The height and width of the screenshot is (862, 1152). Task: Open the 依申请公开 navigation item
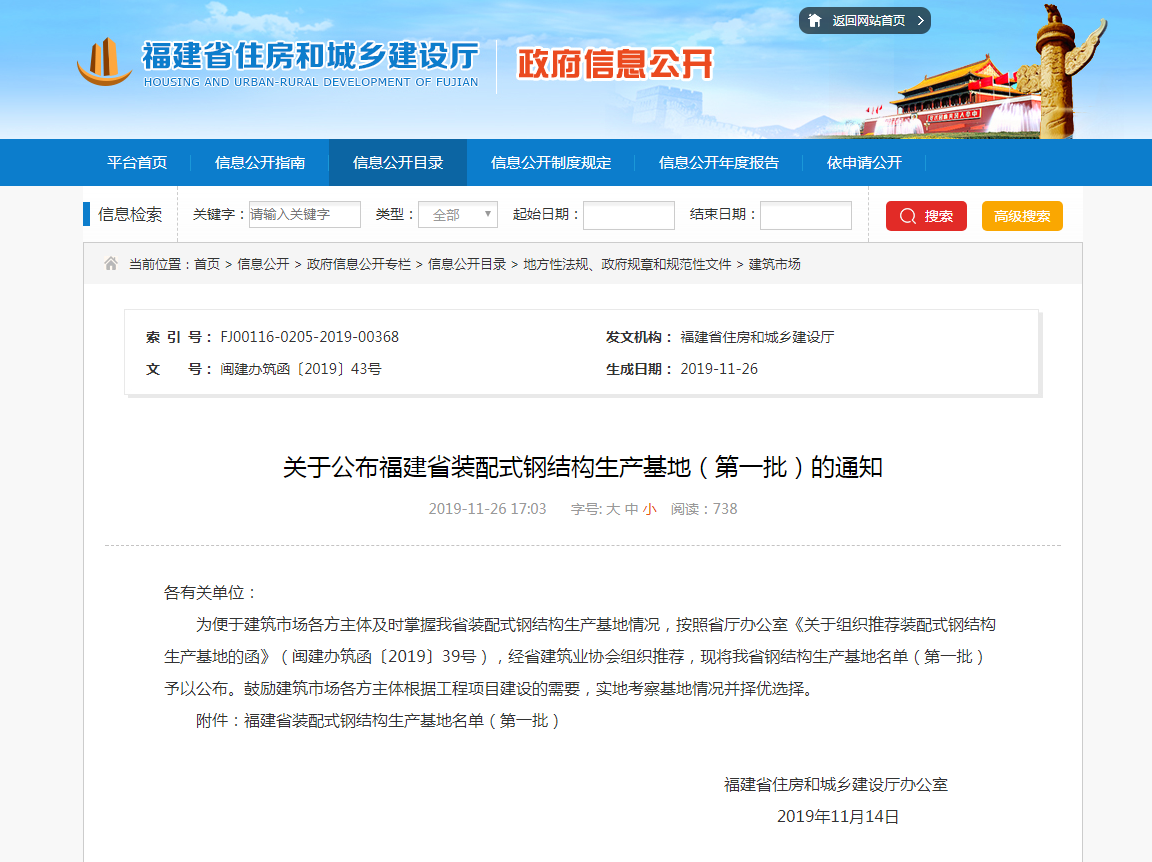click(864, 163)
